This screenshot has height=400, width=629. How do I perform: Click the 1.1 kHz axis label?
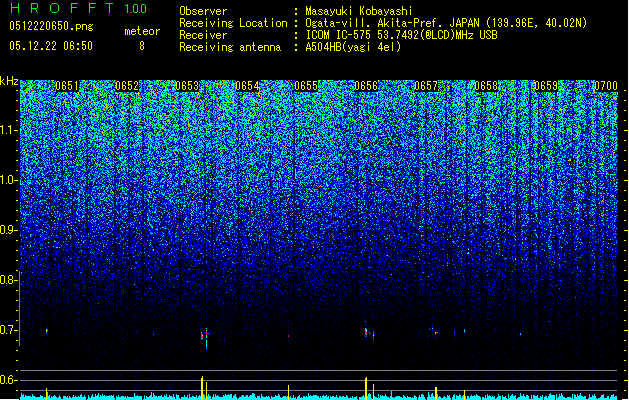click(x=9, y=130)
